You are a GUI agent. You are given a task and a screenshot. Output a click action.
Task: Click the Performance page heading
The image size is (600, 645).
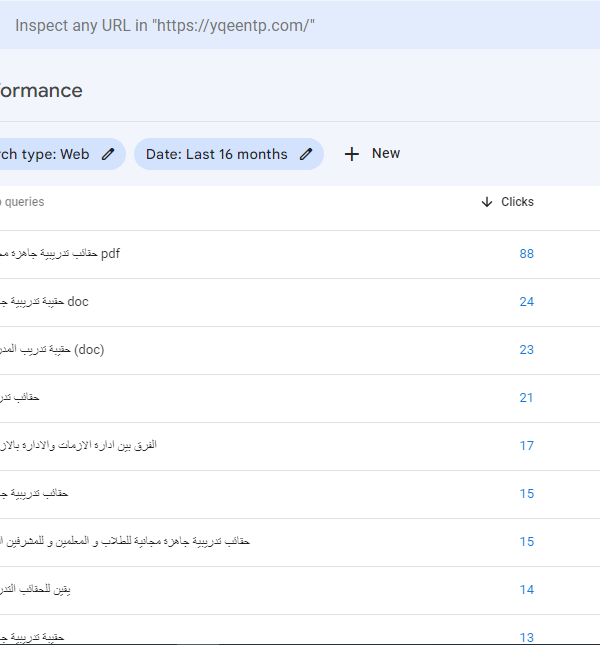[41, 90]
